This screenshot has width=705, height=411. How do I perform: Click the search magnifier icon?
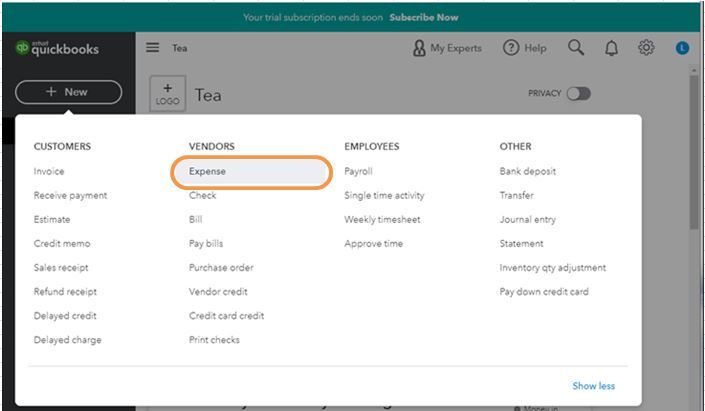click(x=576, y=47)
